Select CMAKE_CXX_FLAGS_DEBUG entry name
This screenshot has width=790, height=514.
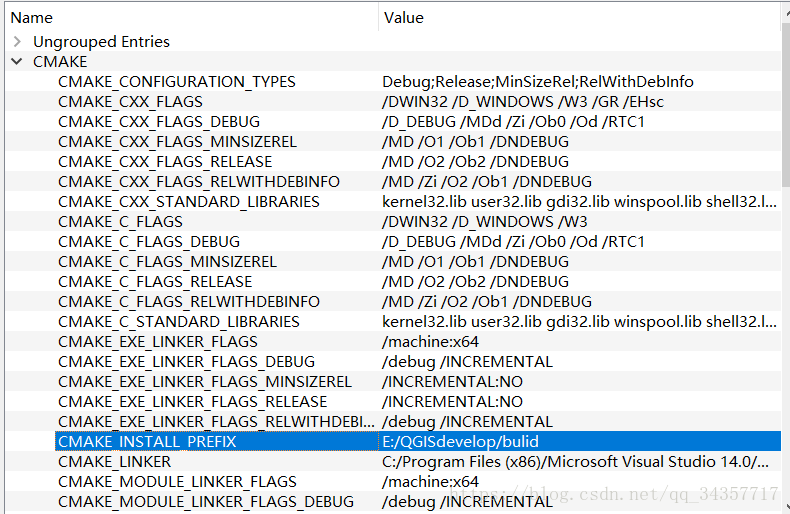click(159, 122)
